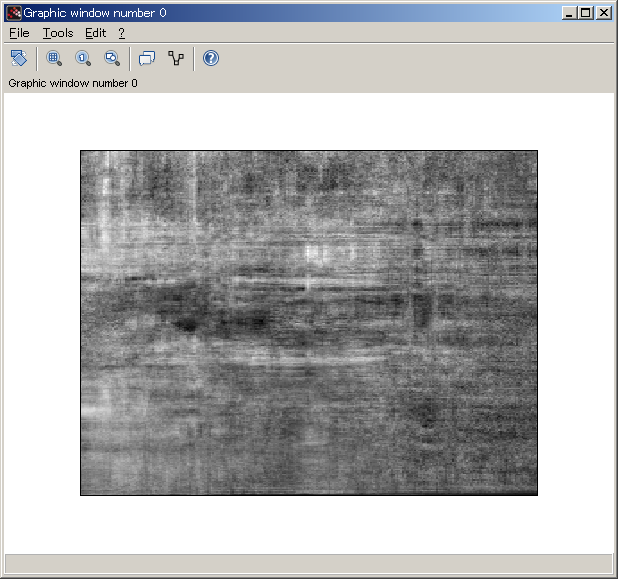The width and height of the screenshot is (618, 579).
Task: Click the Scilab icon in title bar
Action: point(14,13)
